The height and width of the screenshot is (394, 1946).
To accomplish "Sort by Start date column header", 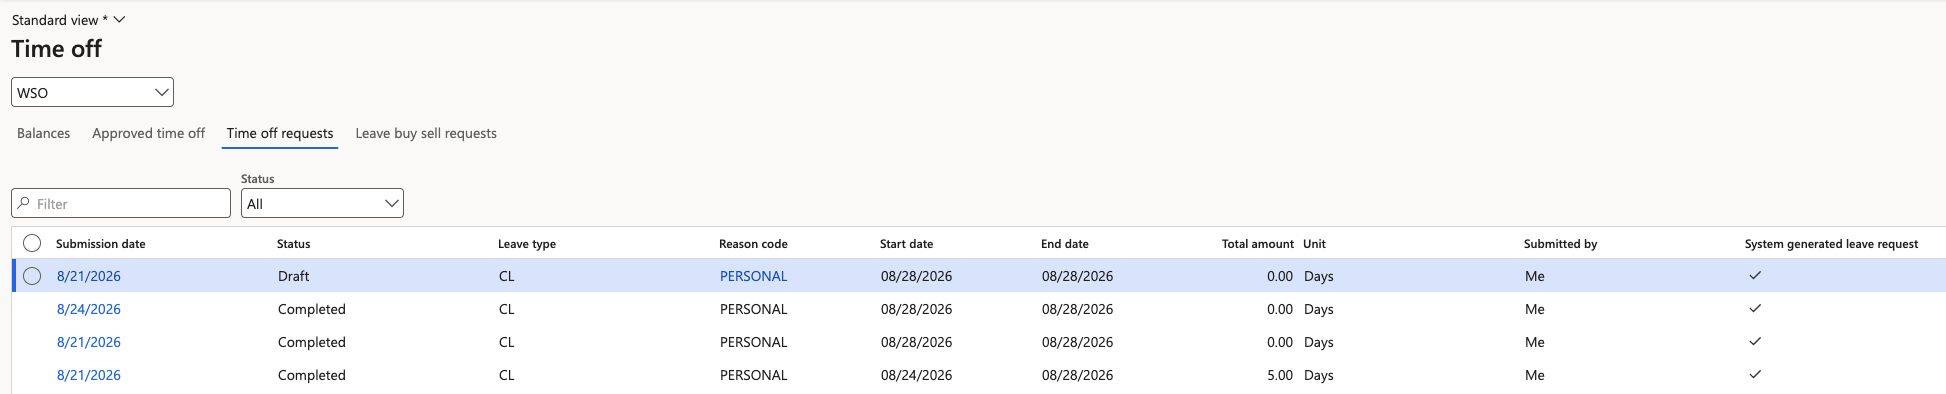I will (x=906, y=244).
